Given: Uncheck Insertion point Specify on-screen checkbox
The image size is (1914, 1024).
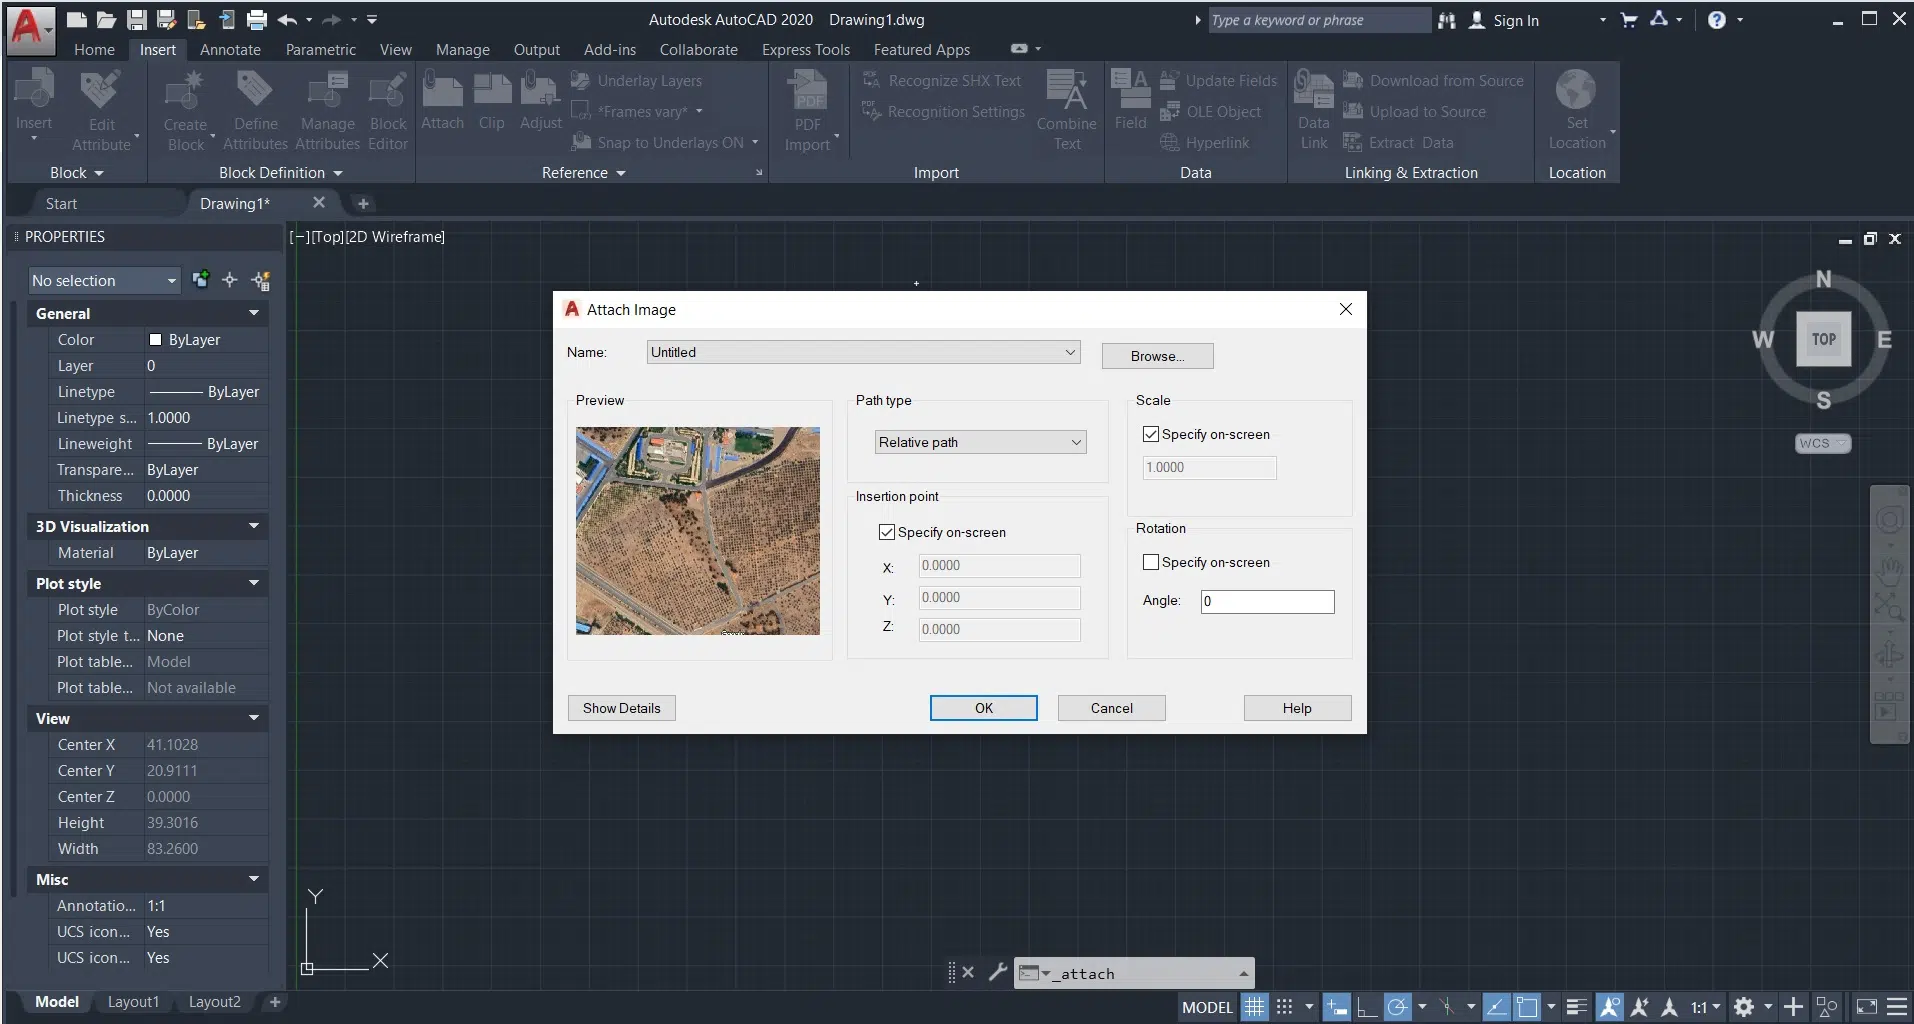Looking at the screenshot, I should 887,532.
